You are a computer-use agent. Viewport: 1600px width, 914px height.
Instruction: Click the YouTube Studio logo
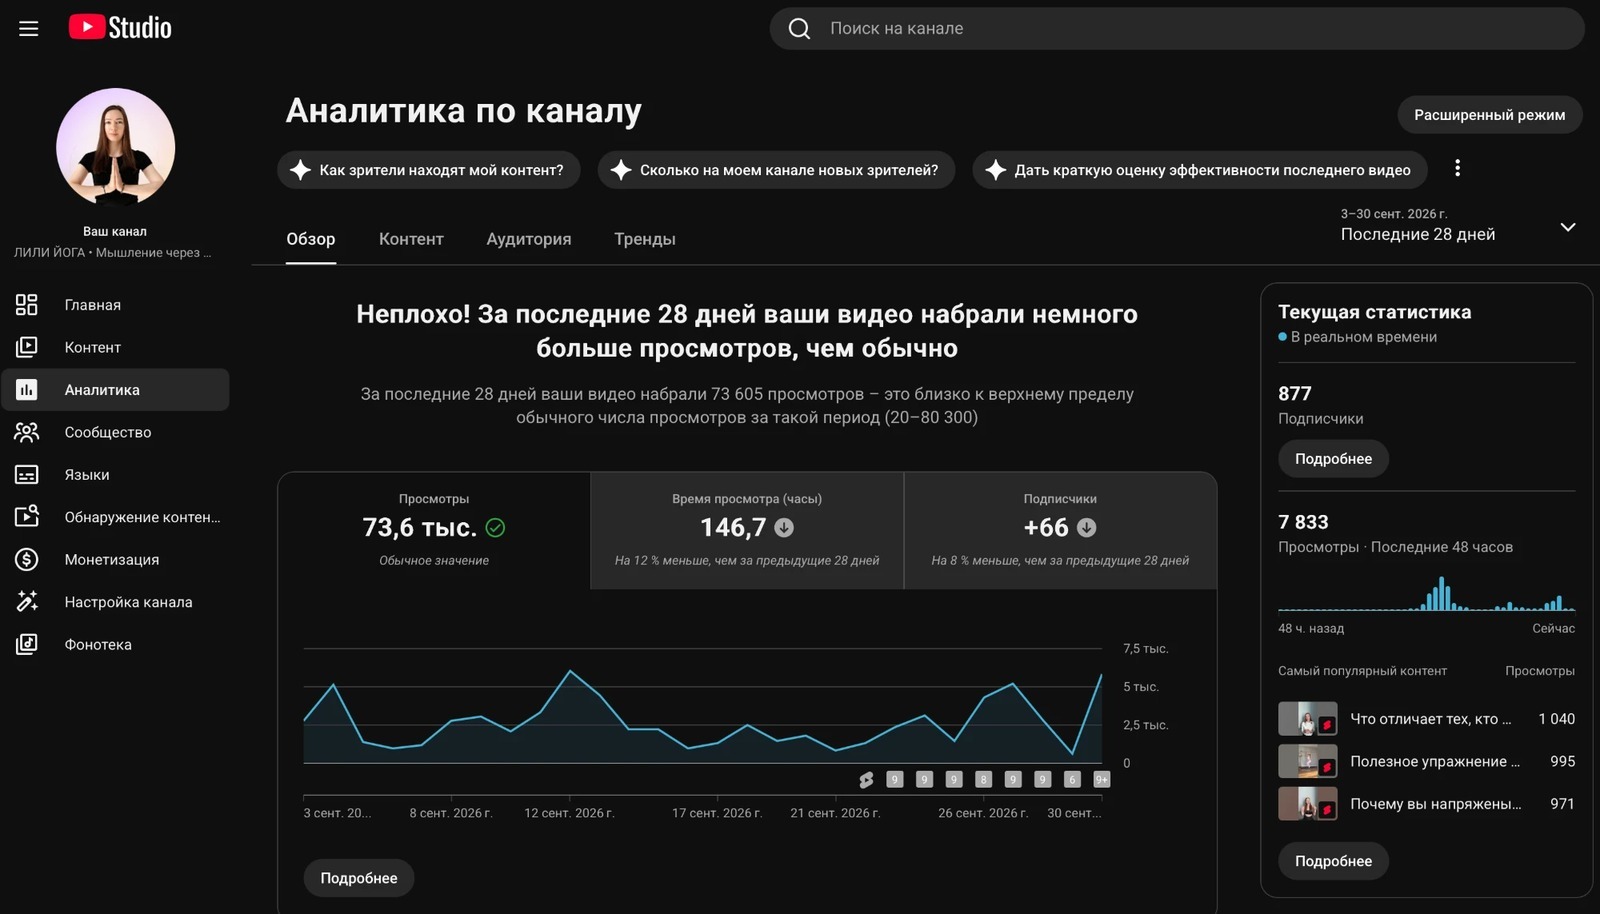pyautogui.click(x=120, y=28)
